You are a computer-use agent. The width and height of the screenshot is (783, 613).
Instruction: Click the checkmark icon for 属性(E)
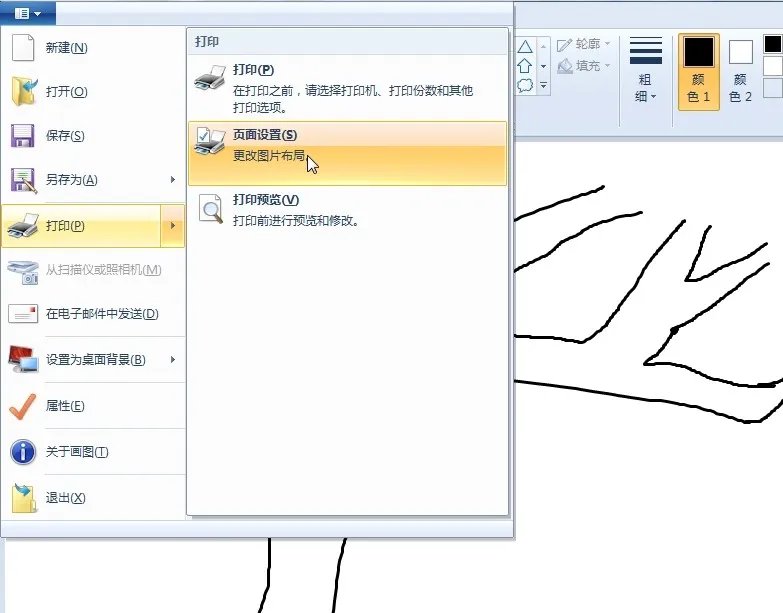(x=22, y=406)
